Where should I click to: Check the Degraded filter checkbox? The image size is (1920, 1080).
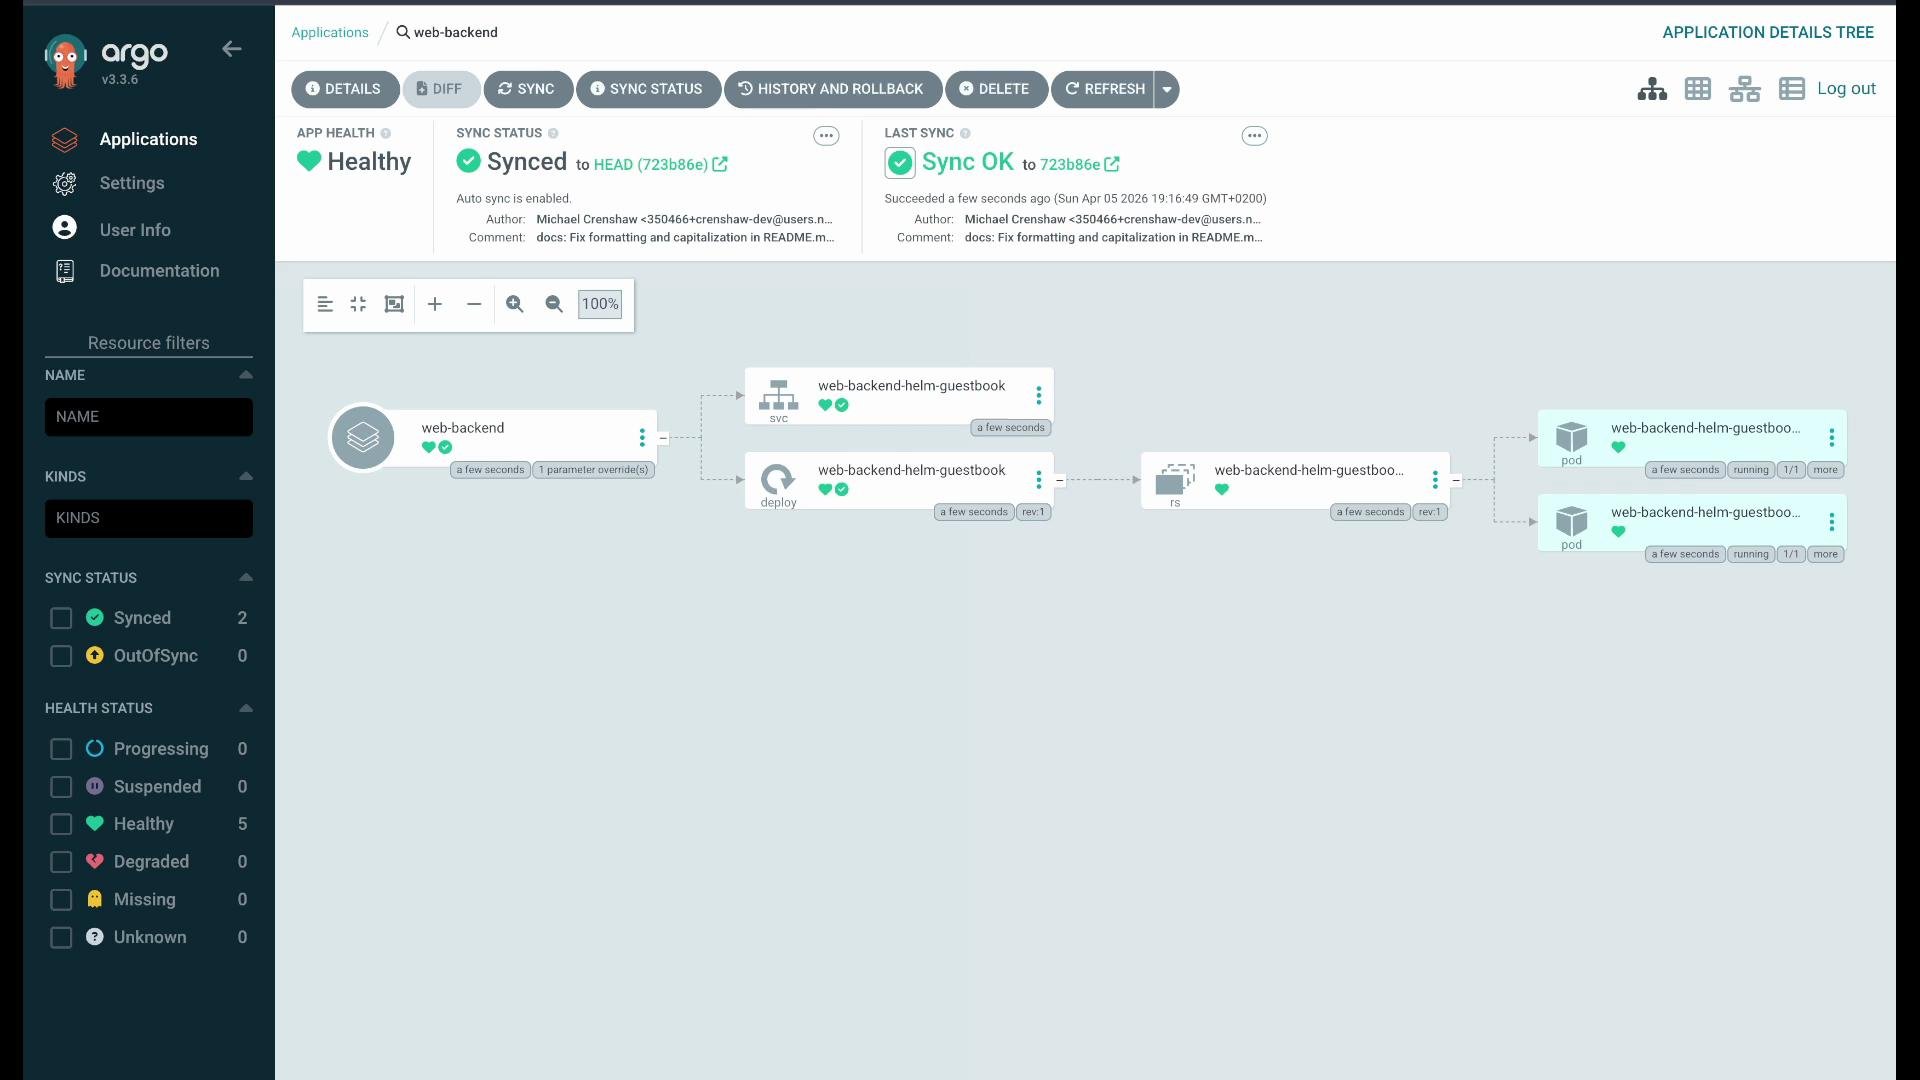[x=61, y=862]
